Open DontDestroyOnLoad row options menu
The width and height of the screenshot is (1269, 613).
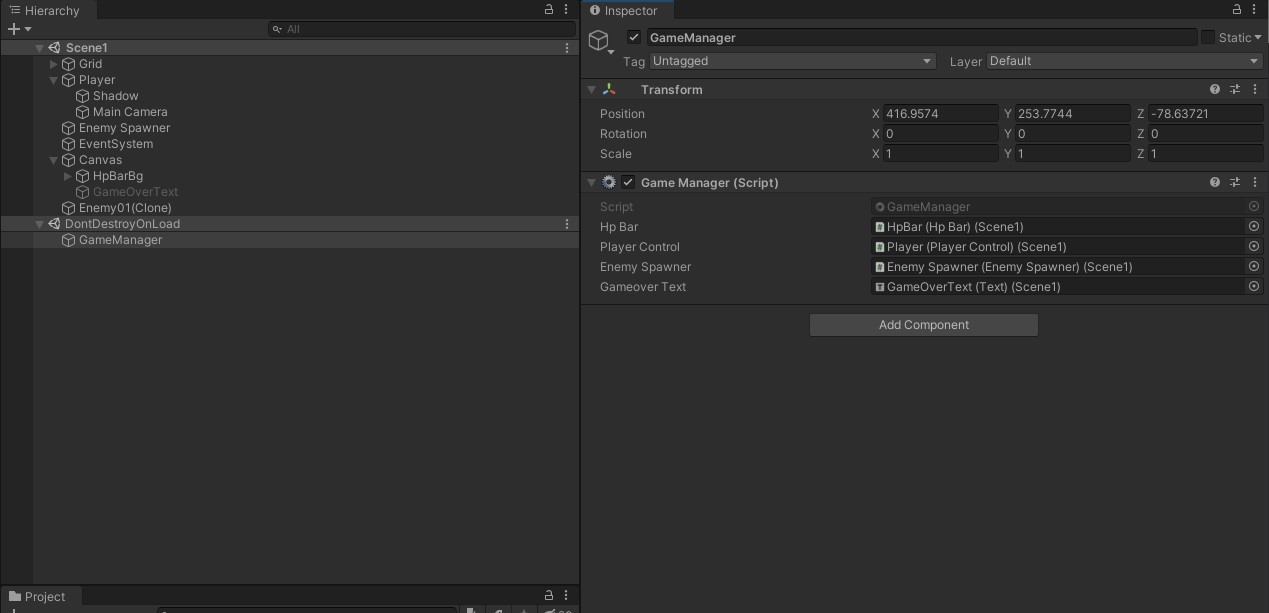point(567,224)
